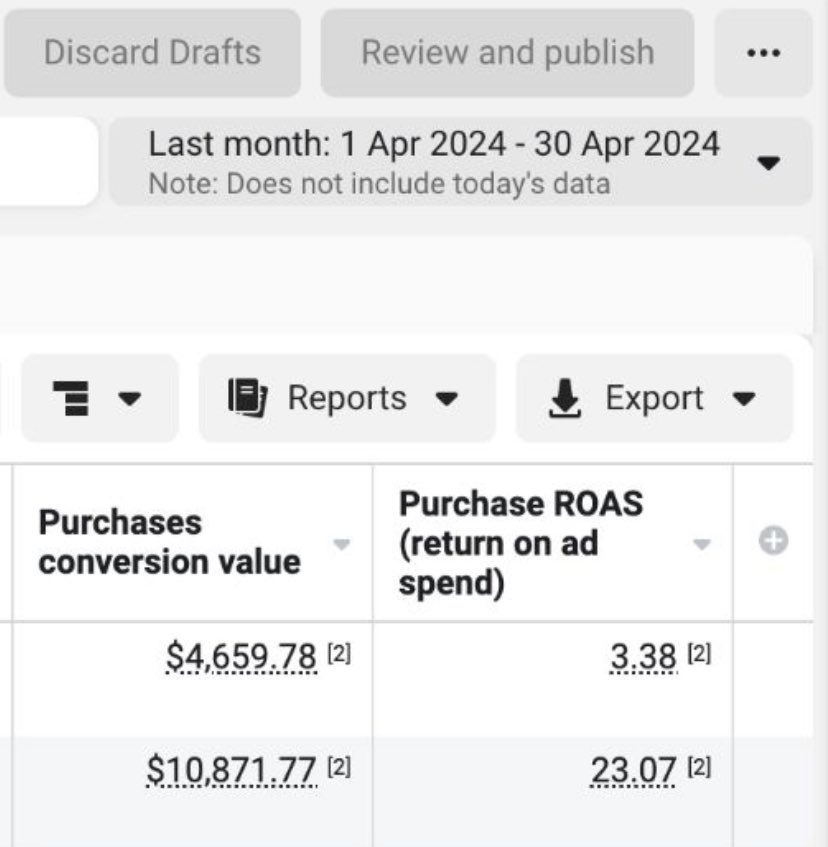This screenshot has height=847, width=828.
Task: Add a column with the plus icon
Action: point(773,540)
